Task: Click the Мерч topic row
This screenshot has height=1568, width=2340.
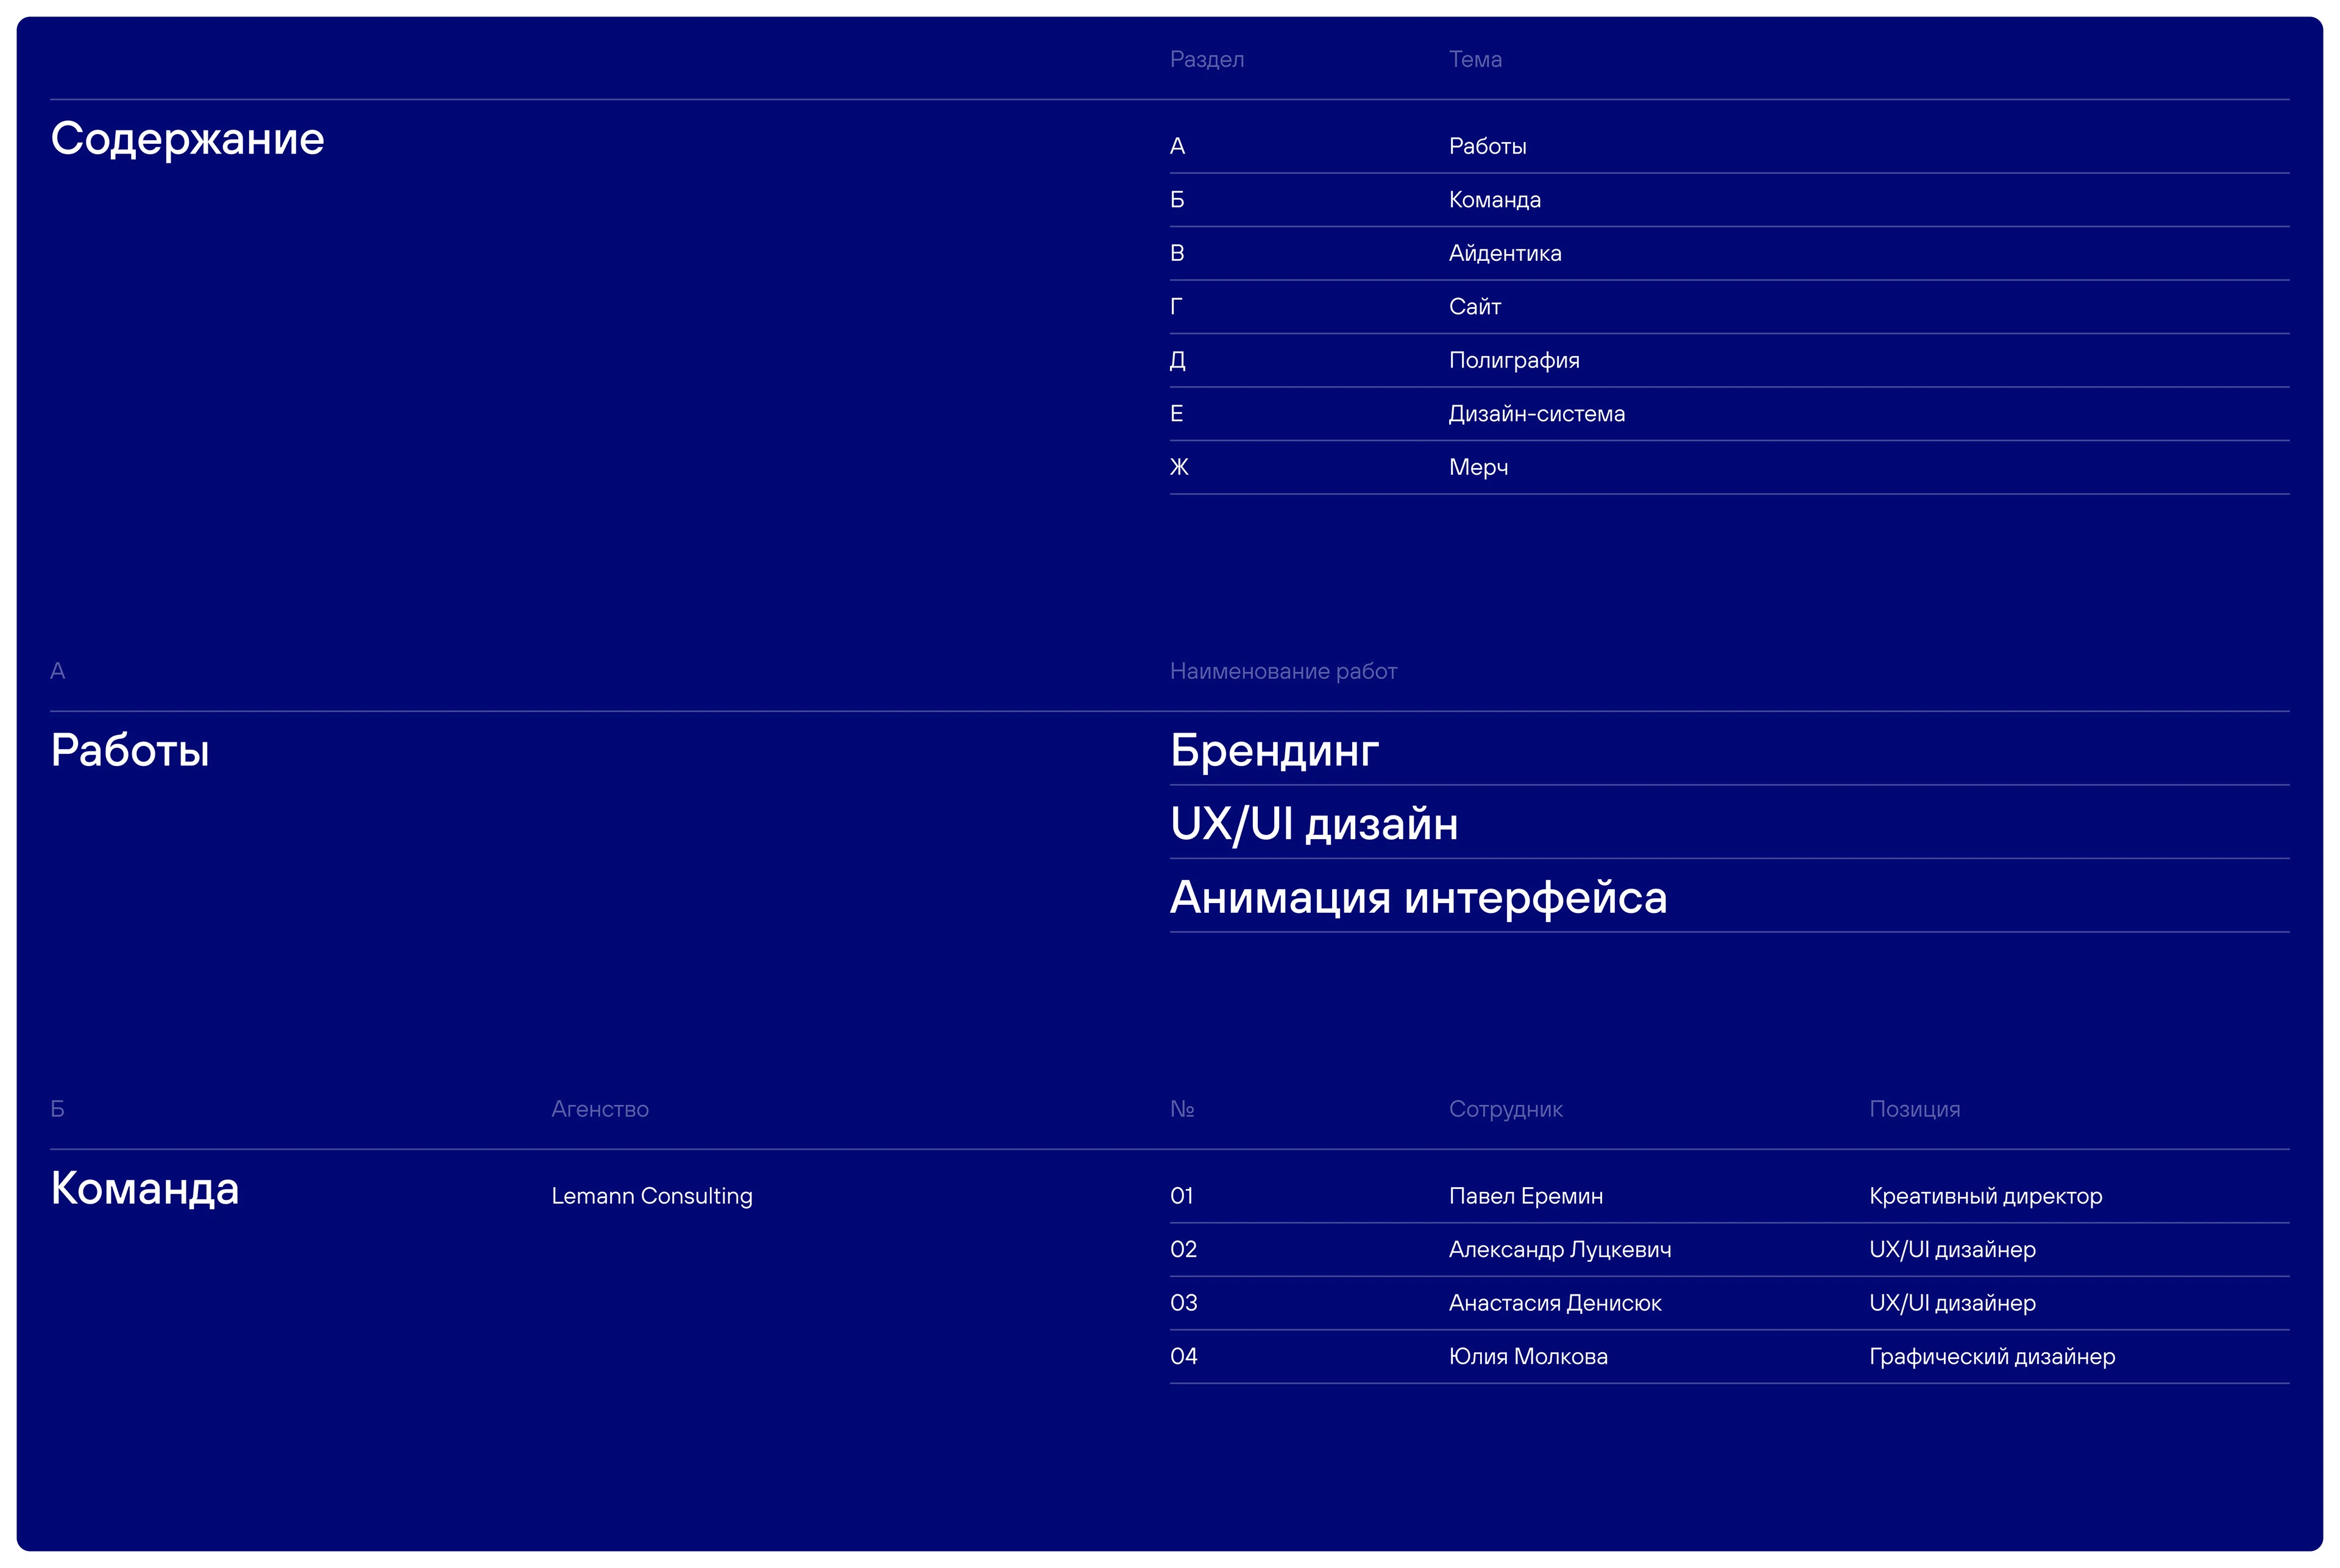Action: [x=1478, y=467]
